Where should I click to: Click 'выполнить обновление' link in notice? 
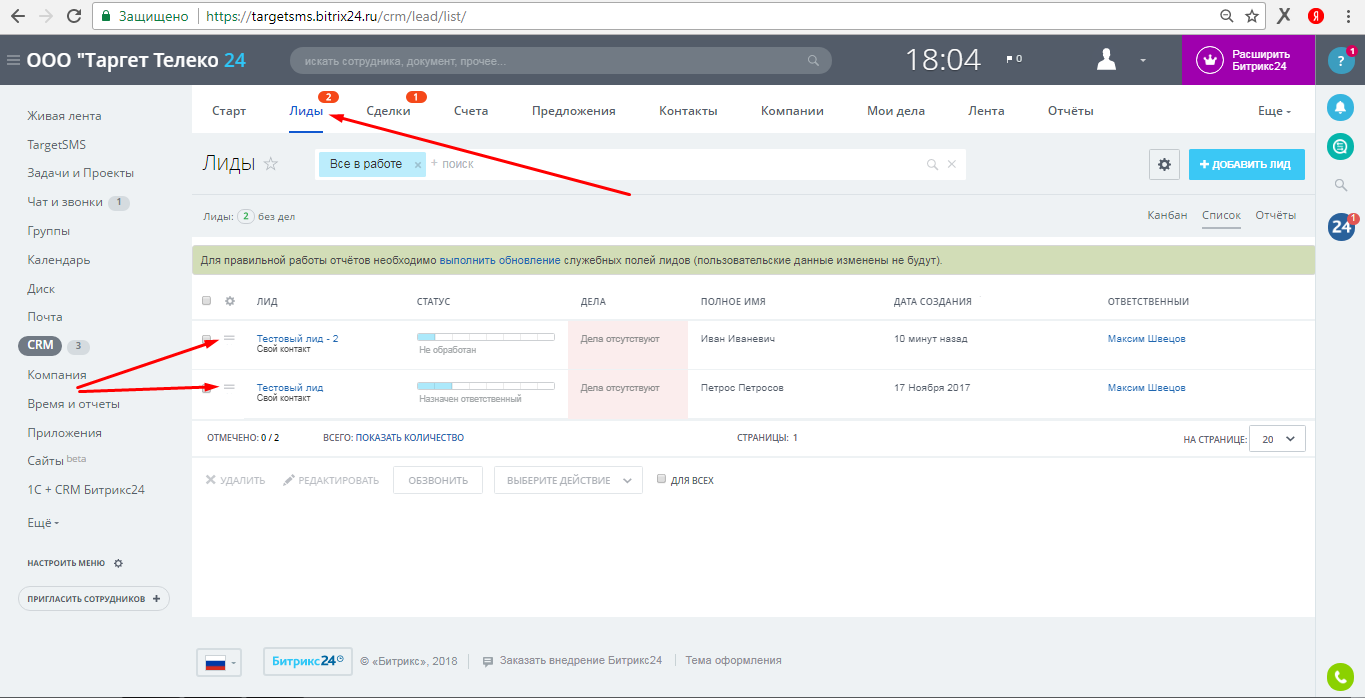pyautogui.click(x=500, y=260)
